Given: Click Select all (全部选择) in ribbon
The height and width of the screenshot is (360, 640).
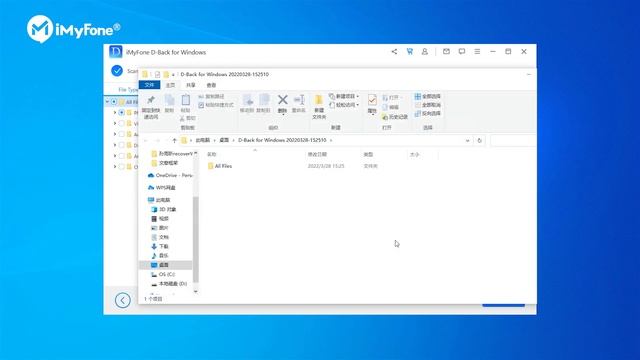Looking at the screenshot, I should click(427, 97).
